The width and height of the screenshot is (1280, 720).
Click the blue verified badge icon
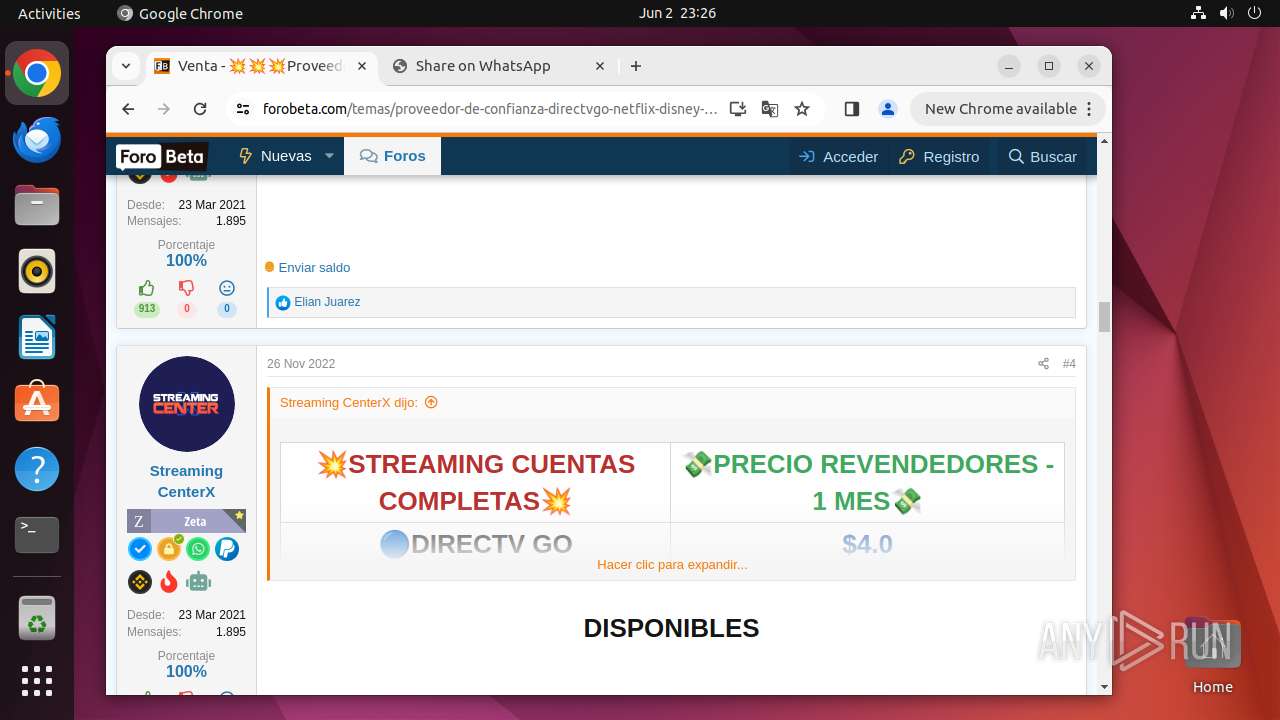coord(139,549)
